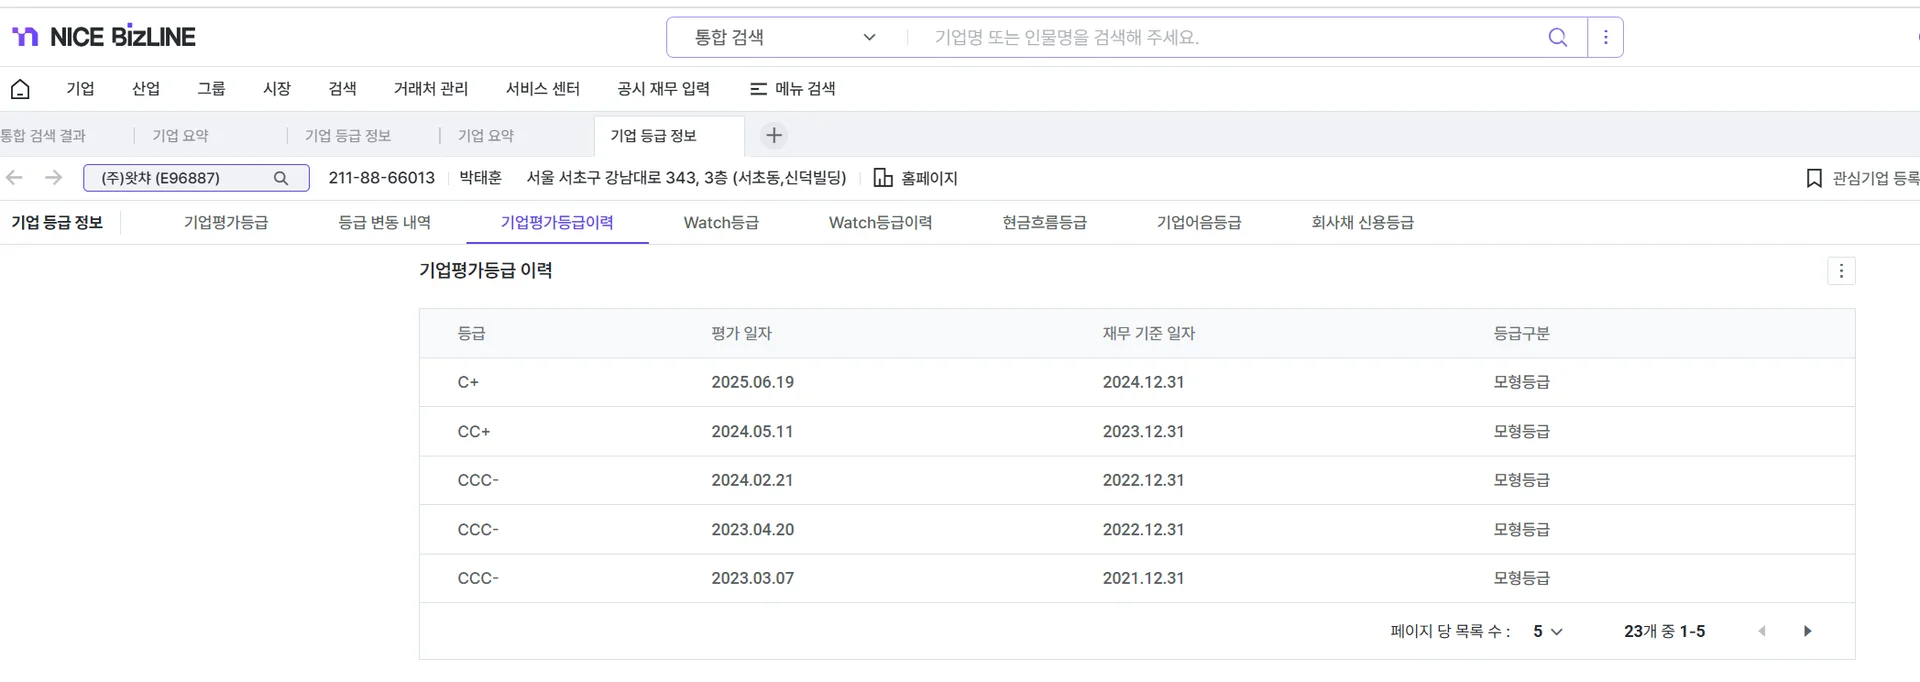Screen dimensions: 1920x682
Task: Click the (주)왓챠 company search field
Action: point(196,178)
